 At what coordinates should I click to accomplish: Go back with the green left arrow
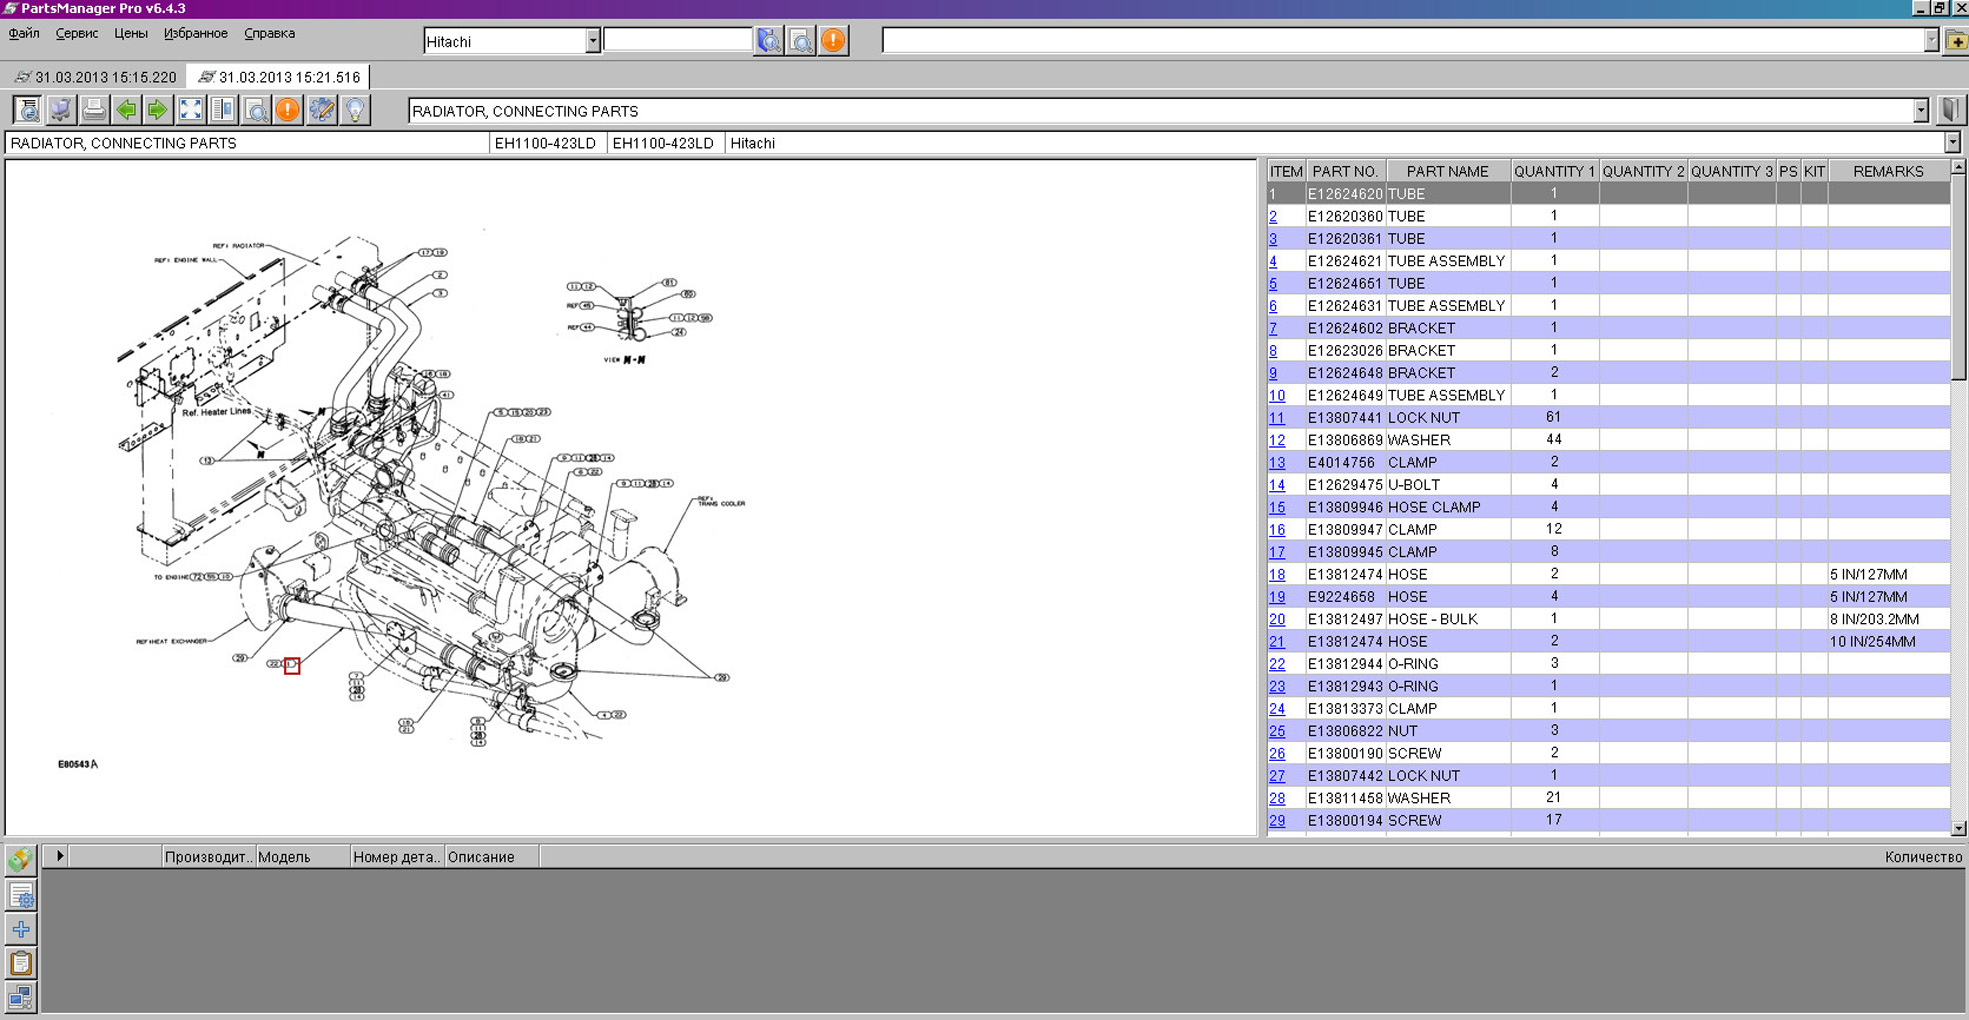[x=126, y=110]
